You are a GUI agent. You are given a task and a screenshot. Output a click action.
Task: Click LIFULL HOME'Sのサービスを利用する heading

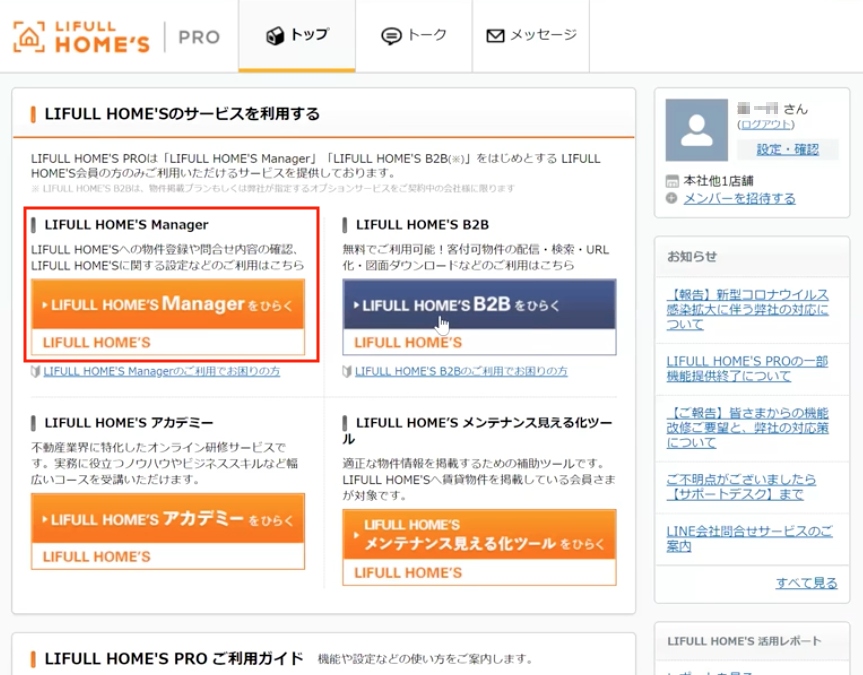click(182, 114)
